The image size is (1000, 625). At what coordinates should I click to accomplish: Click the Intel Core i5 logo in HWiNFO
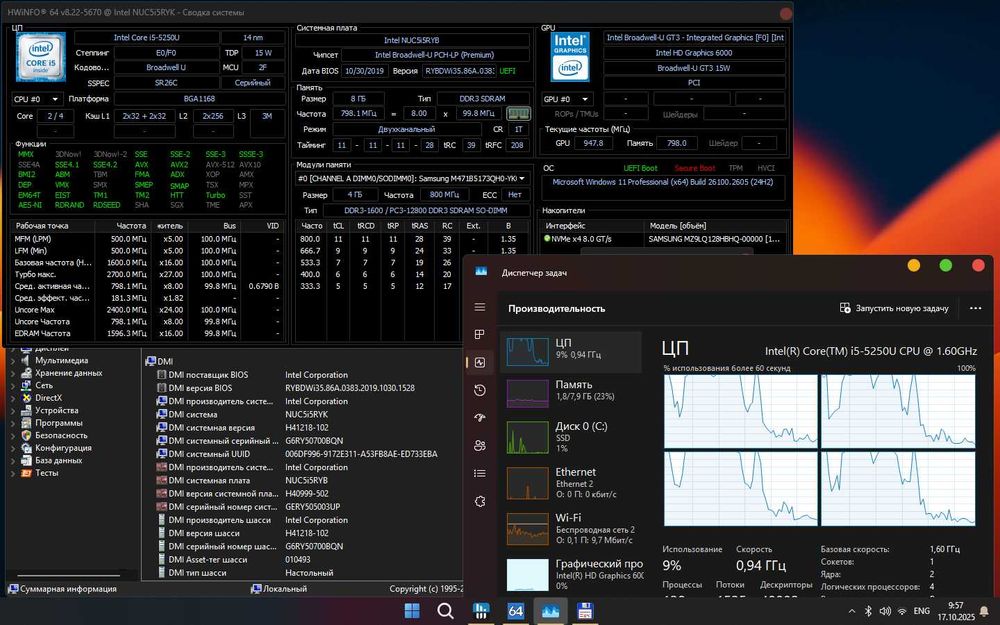point(41,57)
